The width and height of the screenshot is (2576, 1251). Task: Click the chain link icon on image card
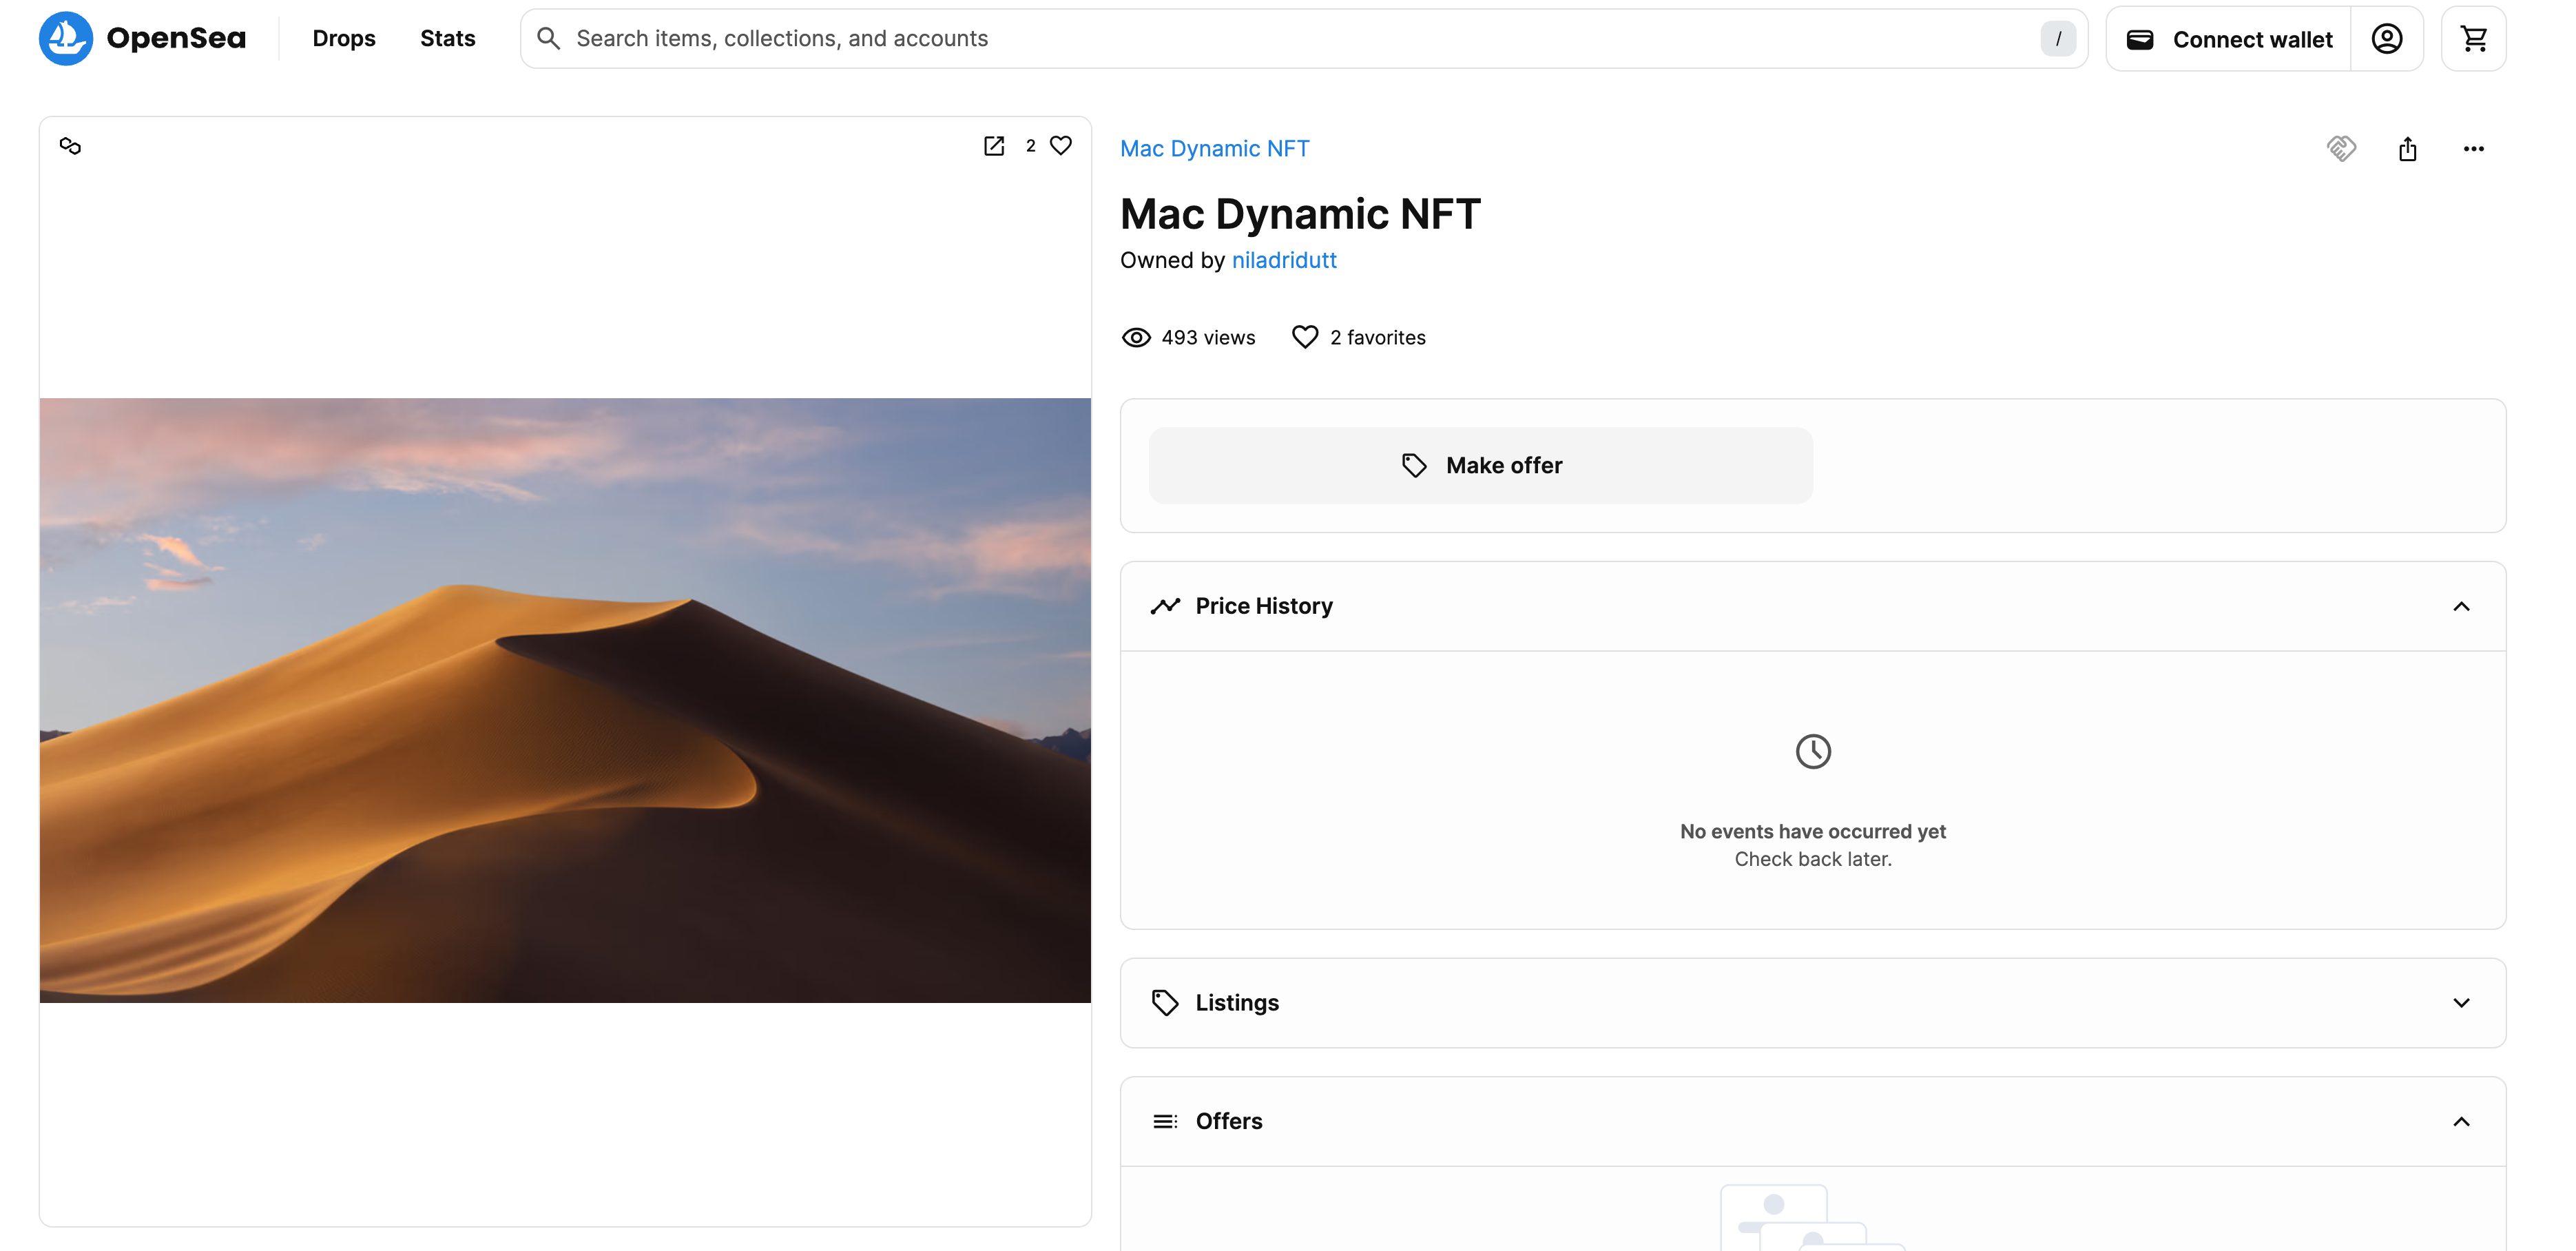[70, 146]
